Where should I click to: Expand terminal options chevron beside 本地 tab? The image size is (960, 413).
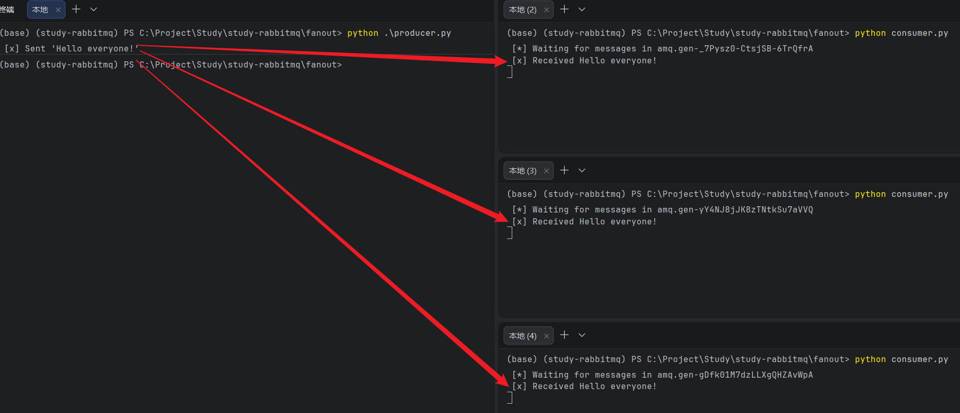click(93, 9)
